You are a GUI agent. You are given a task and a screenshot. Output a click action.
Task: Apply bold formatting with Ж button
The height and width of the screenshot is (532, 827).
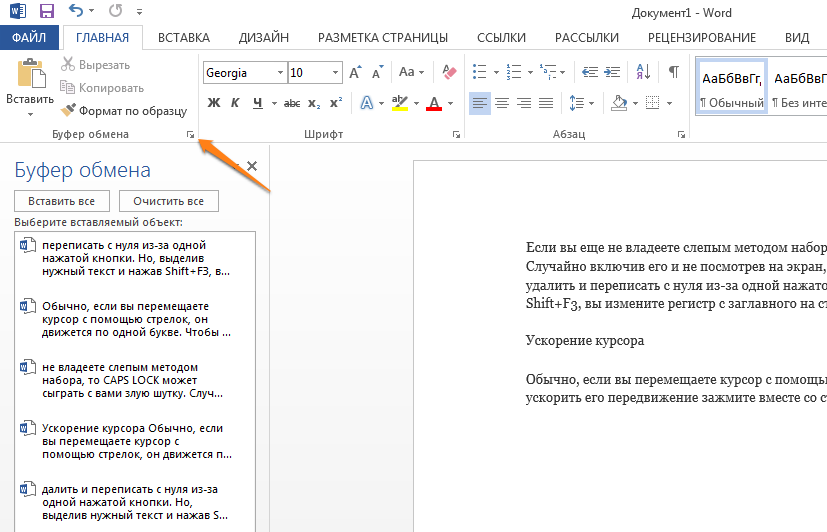click(x=214, y=103)
